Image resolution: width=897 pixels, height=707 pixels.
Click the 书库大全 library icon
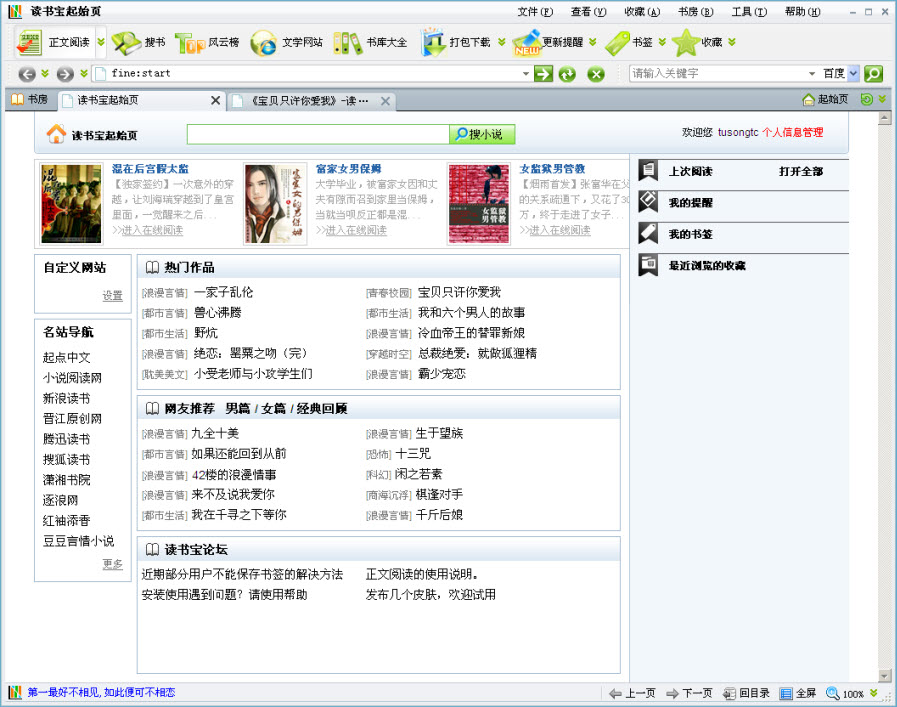[x=348, y=43]
